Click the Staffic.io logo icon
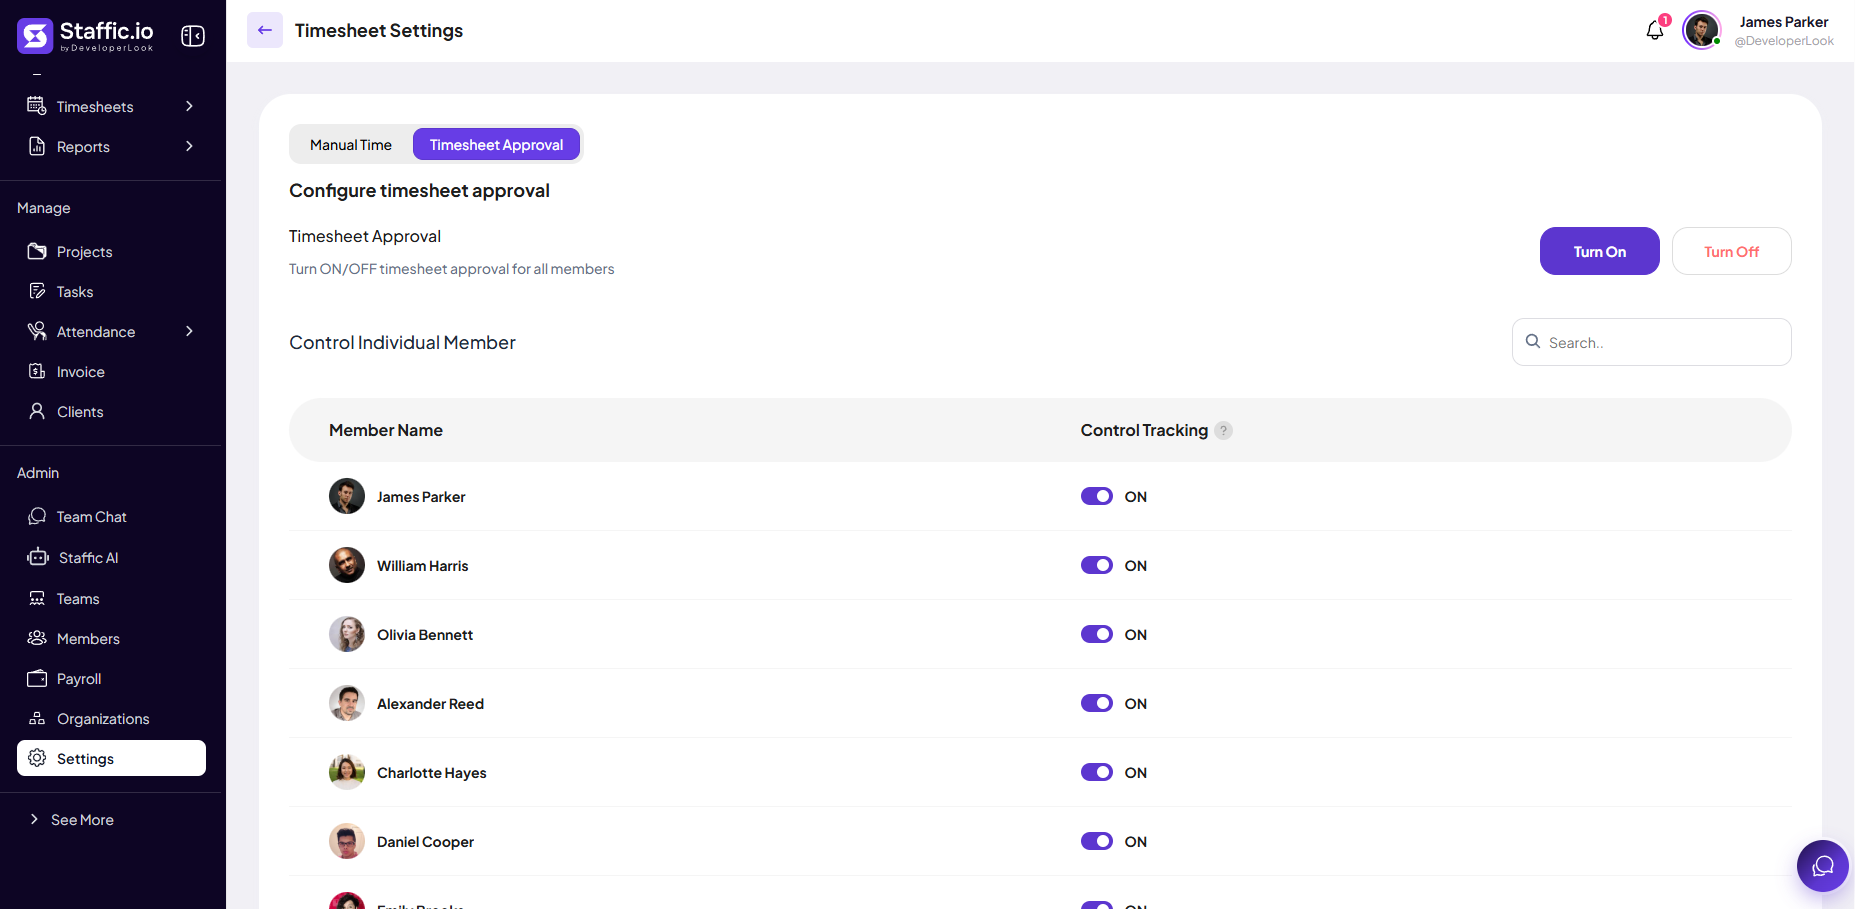 35,36
